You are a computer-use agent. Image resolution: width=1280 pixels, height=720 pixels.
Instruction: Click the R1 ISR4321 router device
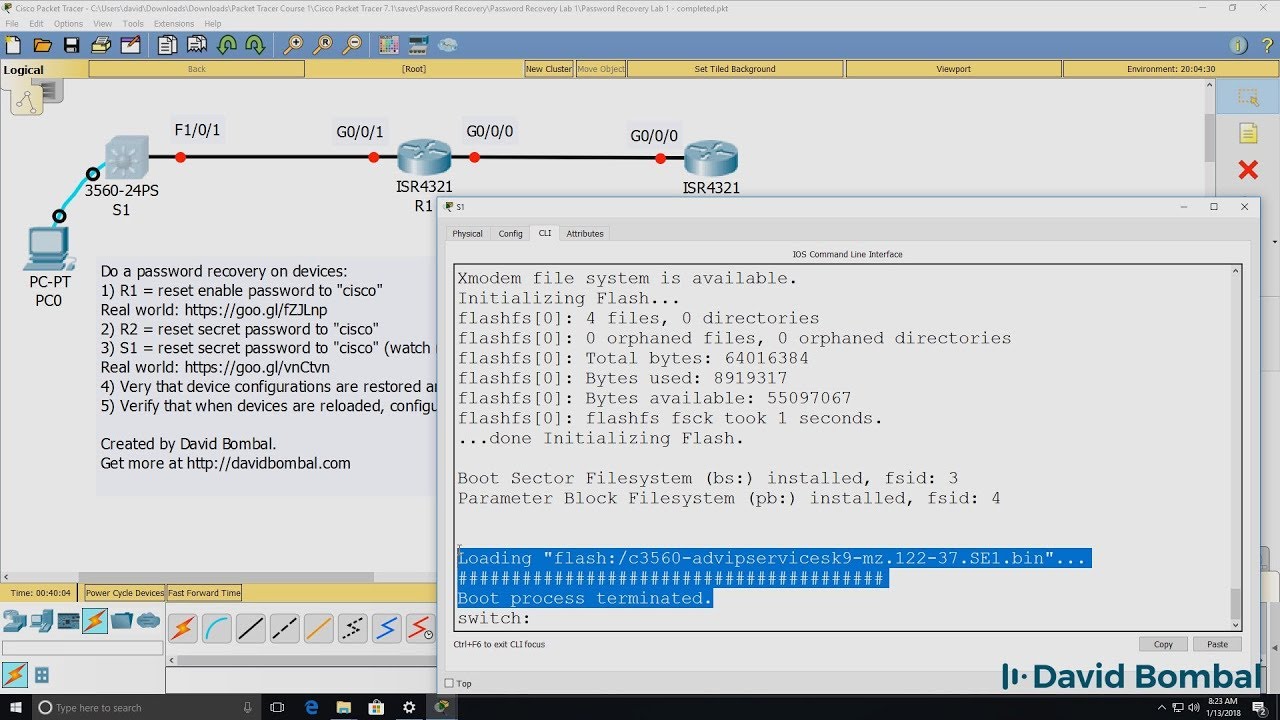[424, 158]
